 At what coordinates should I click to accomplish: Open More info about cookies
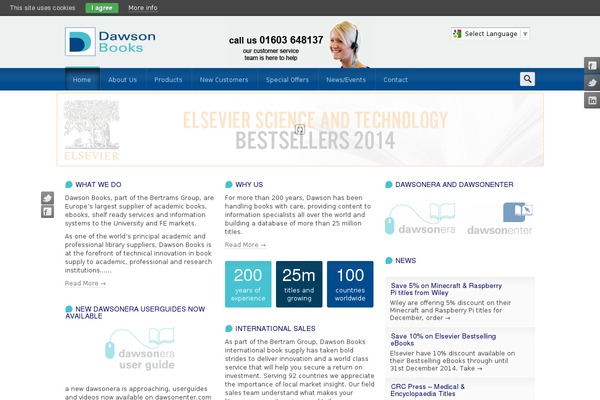[143, 8]
